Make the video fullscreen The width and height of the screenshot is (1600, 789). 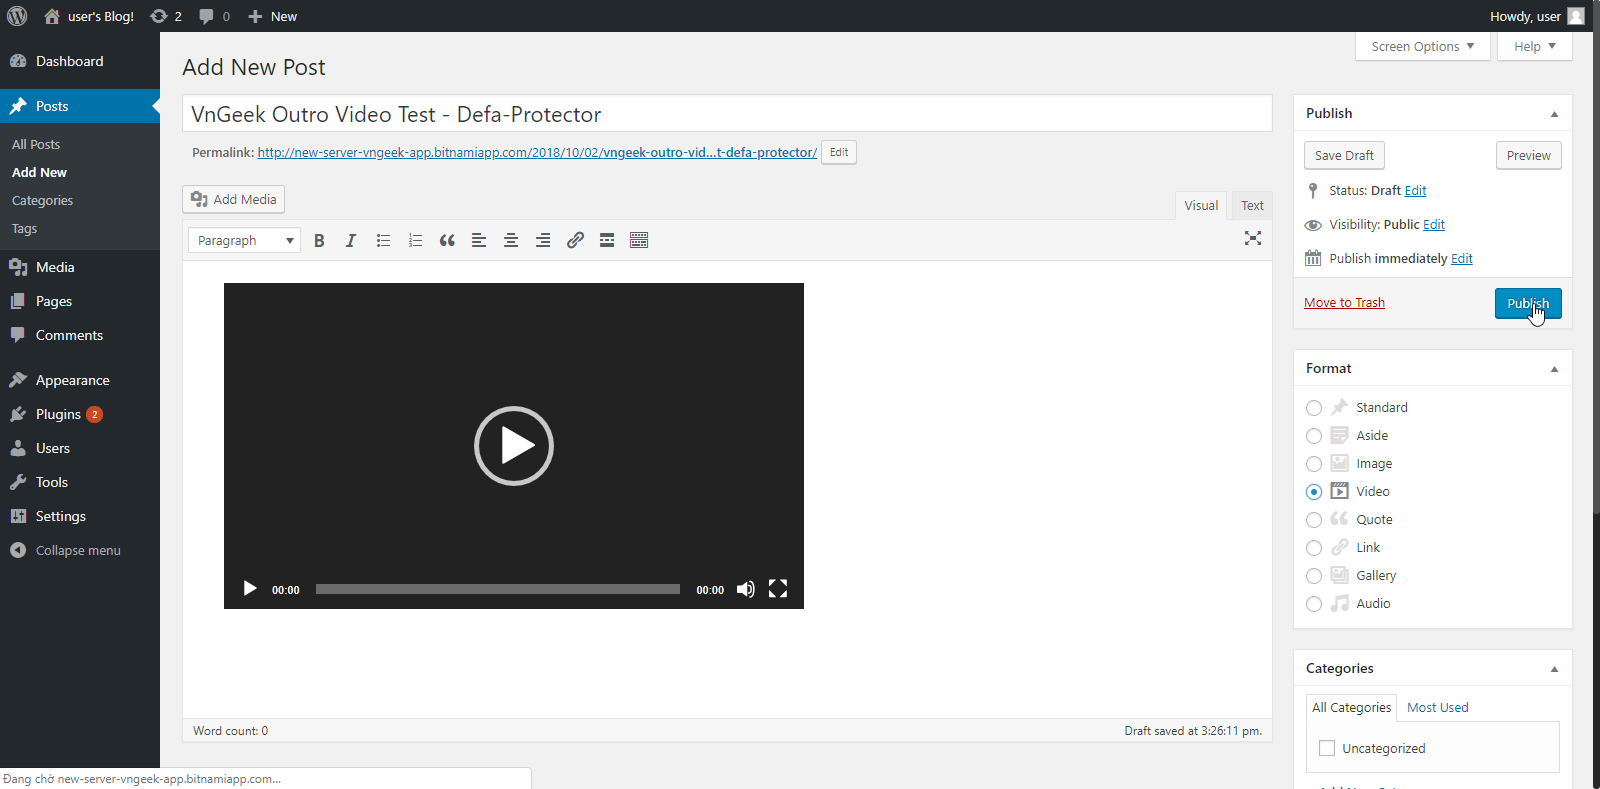(x=778, y=589)
